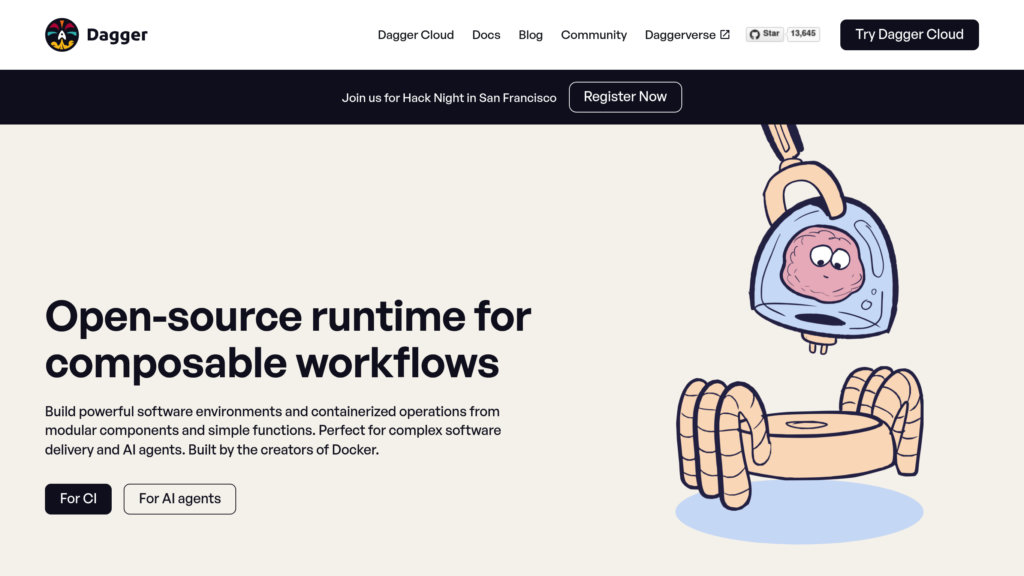Click Register Now in the banner
Screen dimensions: 1024x576
coord(625,97)
